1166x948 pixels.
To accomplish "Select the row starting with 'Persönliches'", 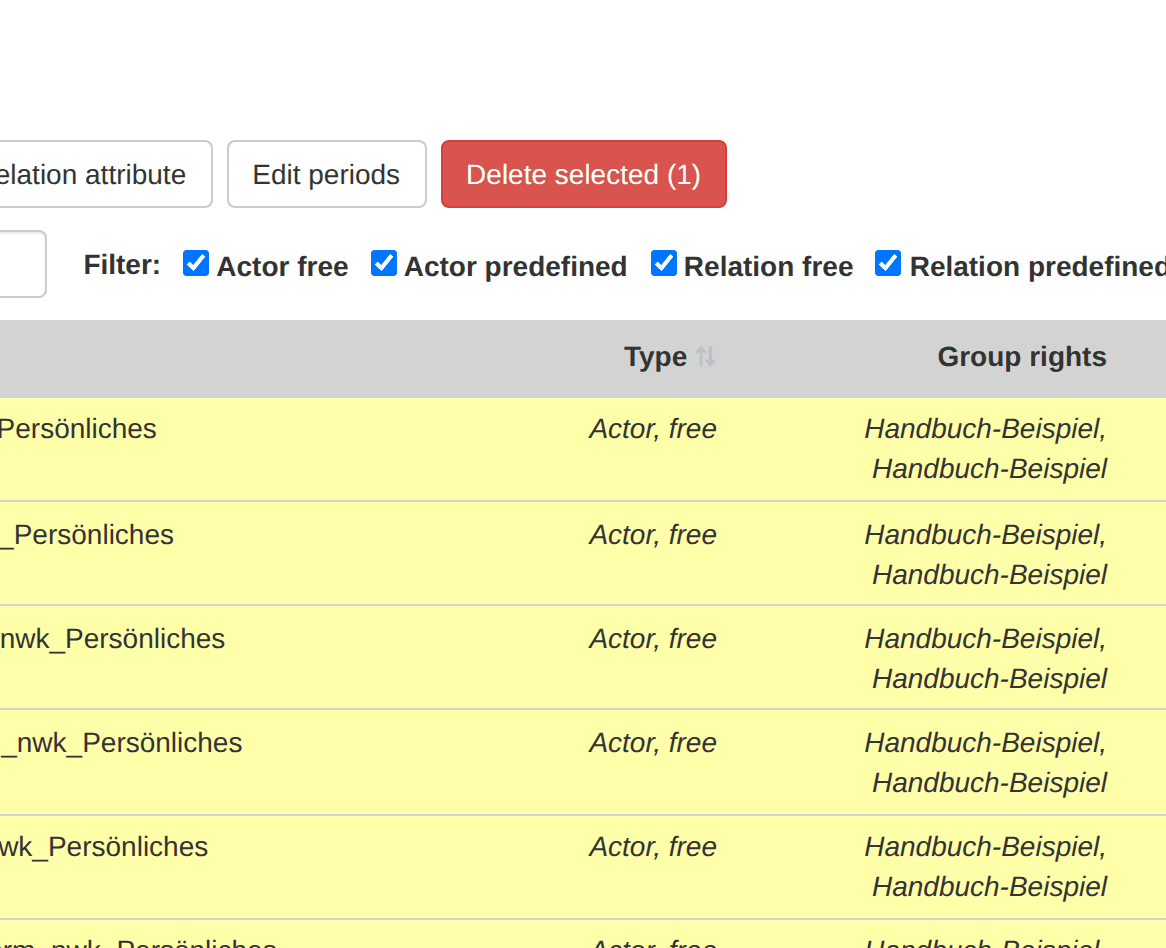I will [583, 450].
